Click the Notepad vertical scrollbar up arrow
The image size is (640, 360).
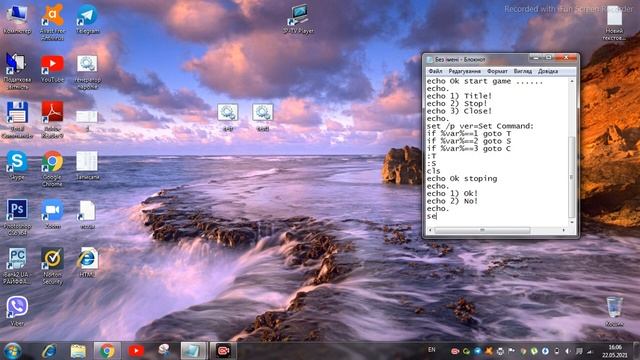(572, 81)
